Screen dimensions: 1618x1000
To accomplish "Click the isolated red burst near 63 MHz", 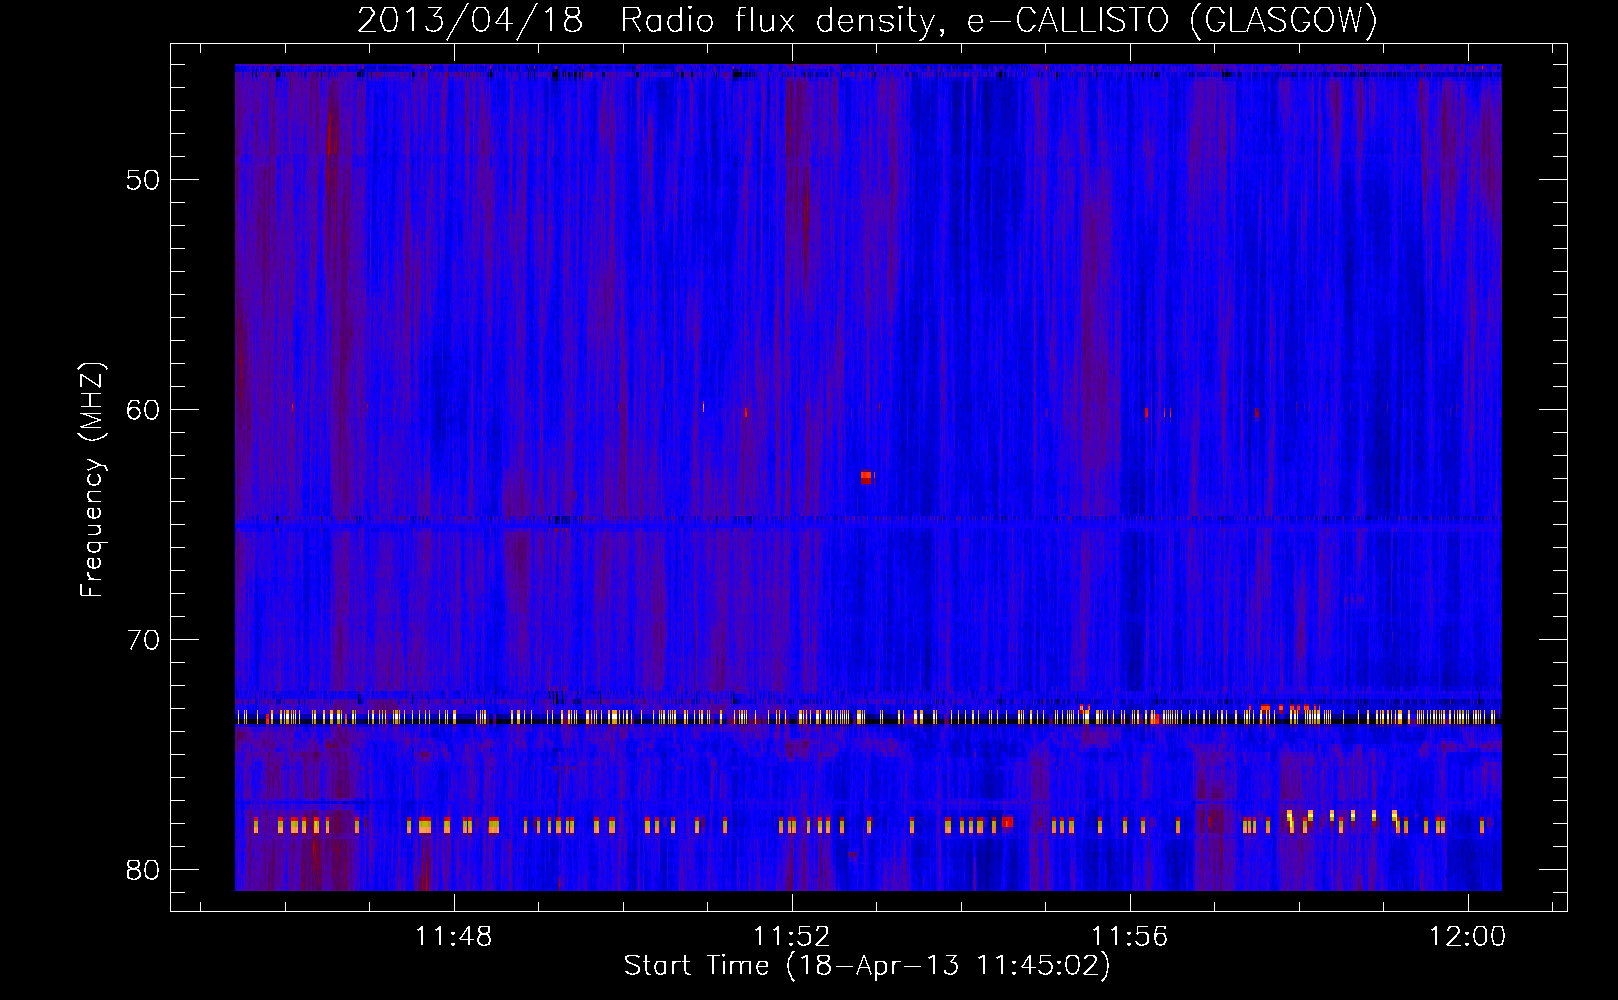I will point(867,477).
